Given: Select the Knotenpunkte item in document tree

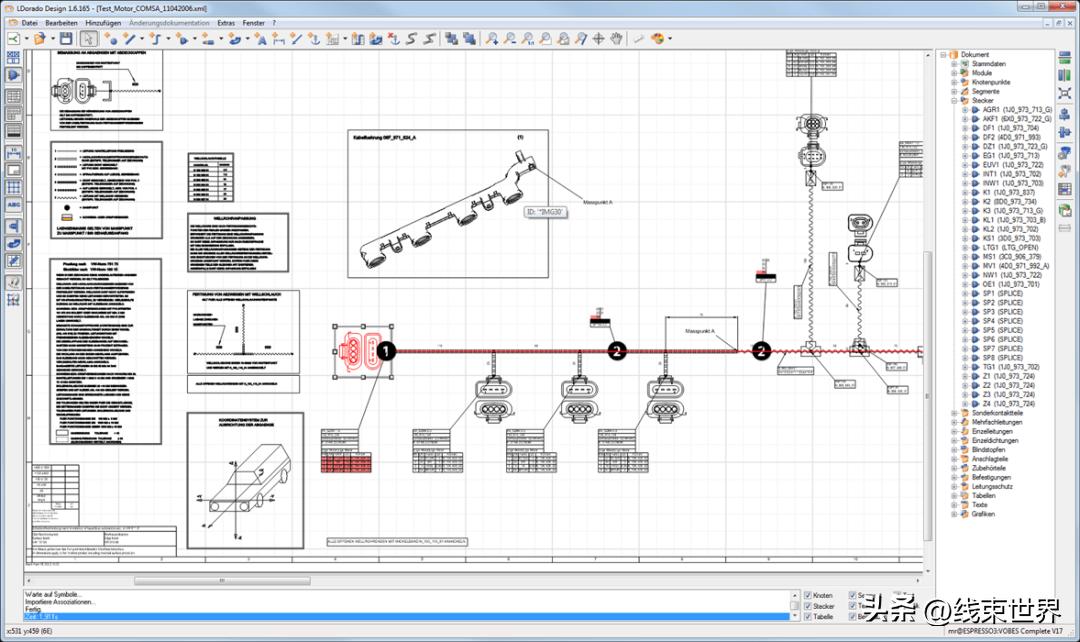Looking at the screenshot, I should pos(991,82).
